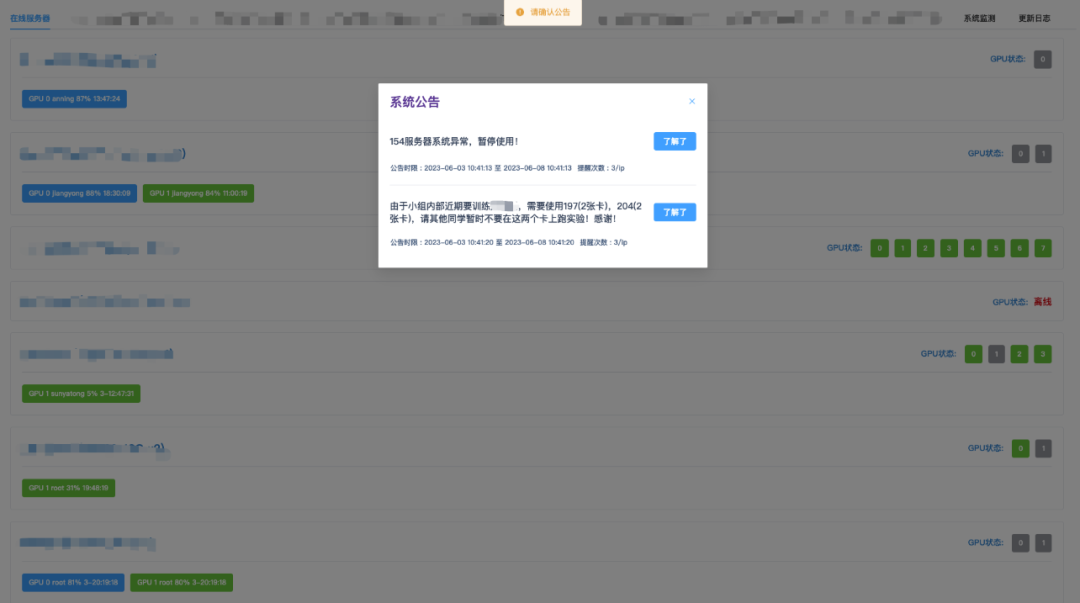Click GPU status square 0 in the jiangyong row
Screen dimensions: 1080x603
tap(1020, 154)
